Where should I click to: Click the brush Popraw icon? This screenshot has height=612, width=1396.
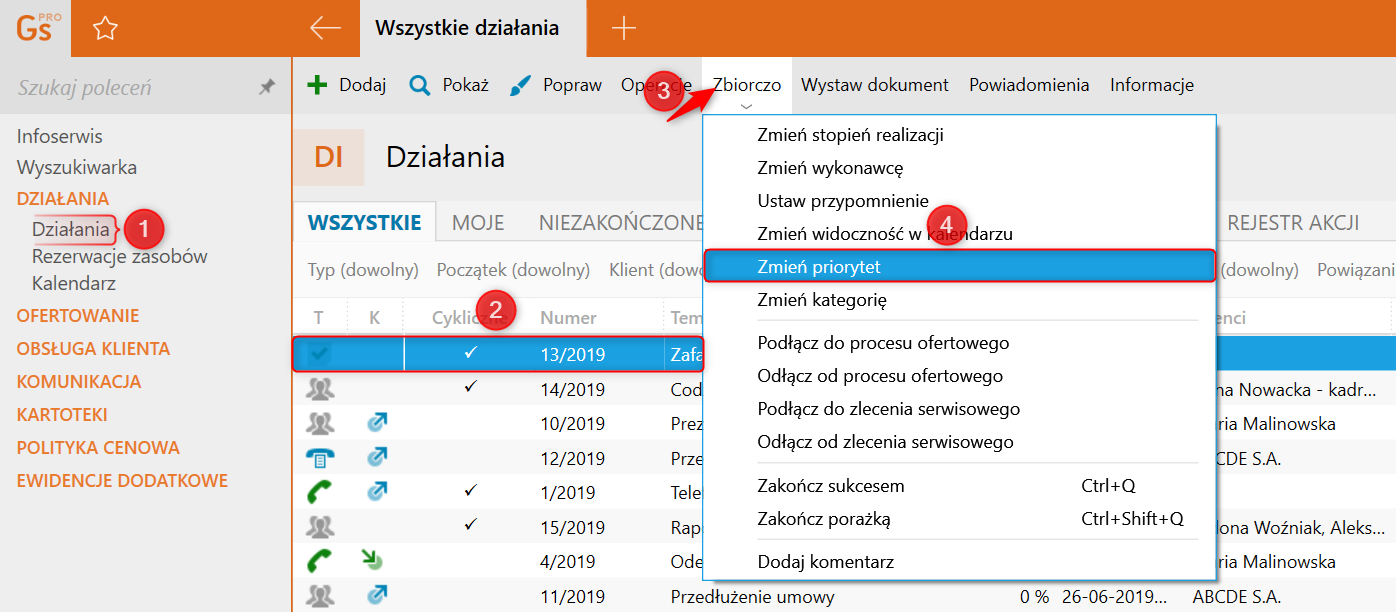[521, 85]
